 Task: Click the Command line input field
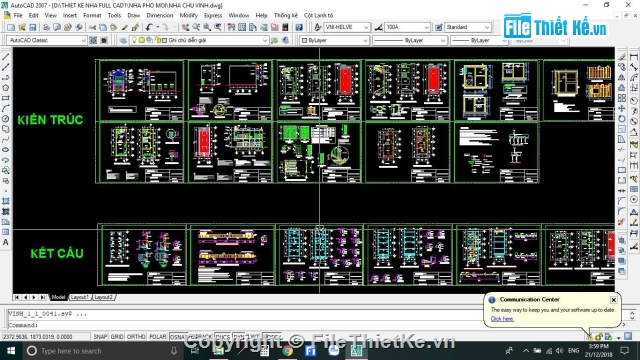click(x=314, y=325)
